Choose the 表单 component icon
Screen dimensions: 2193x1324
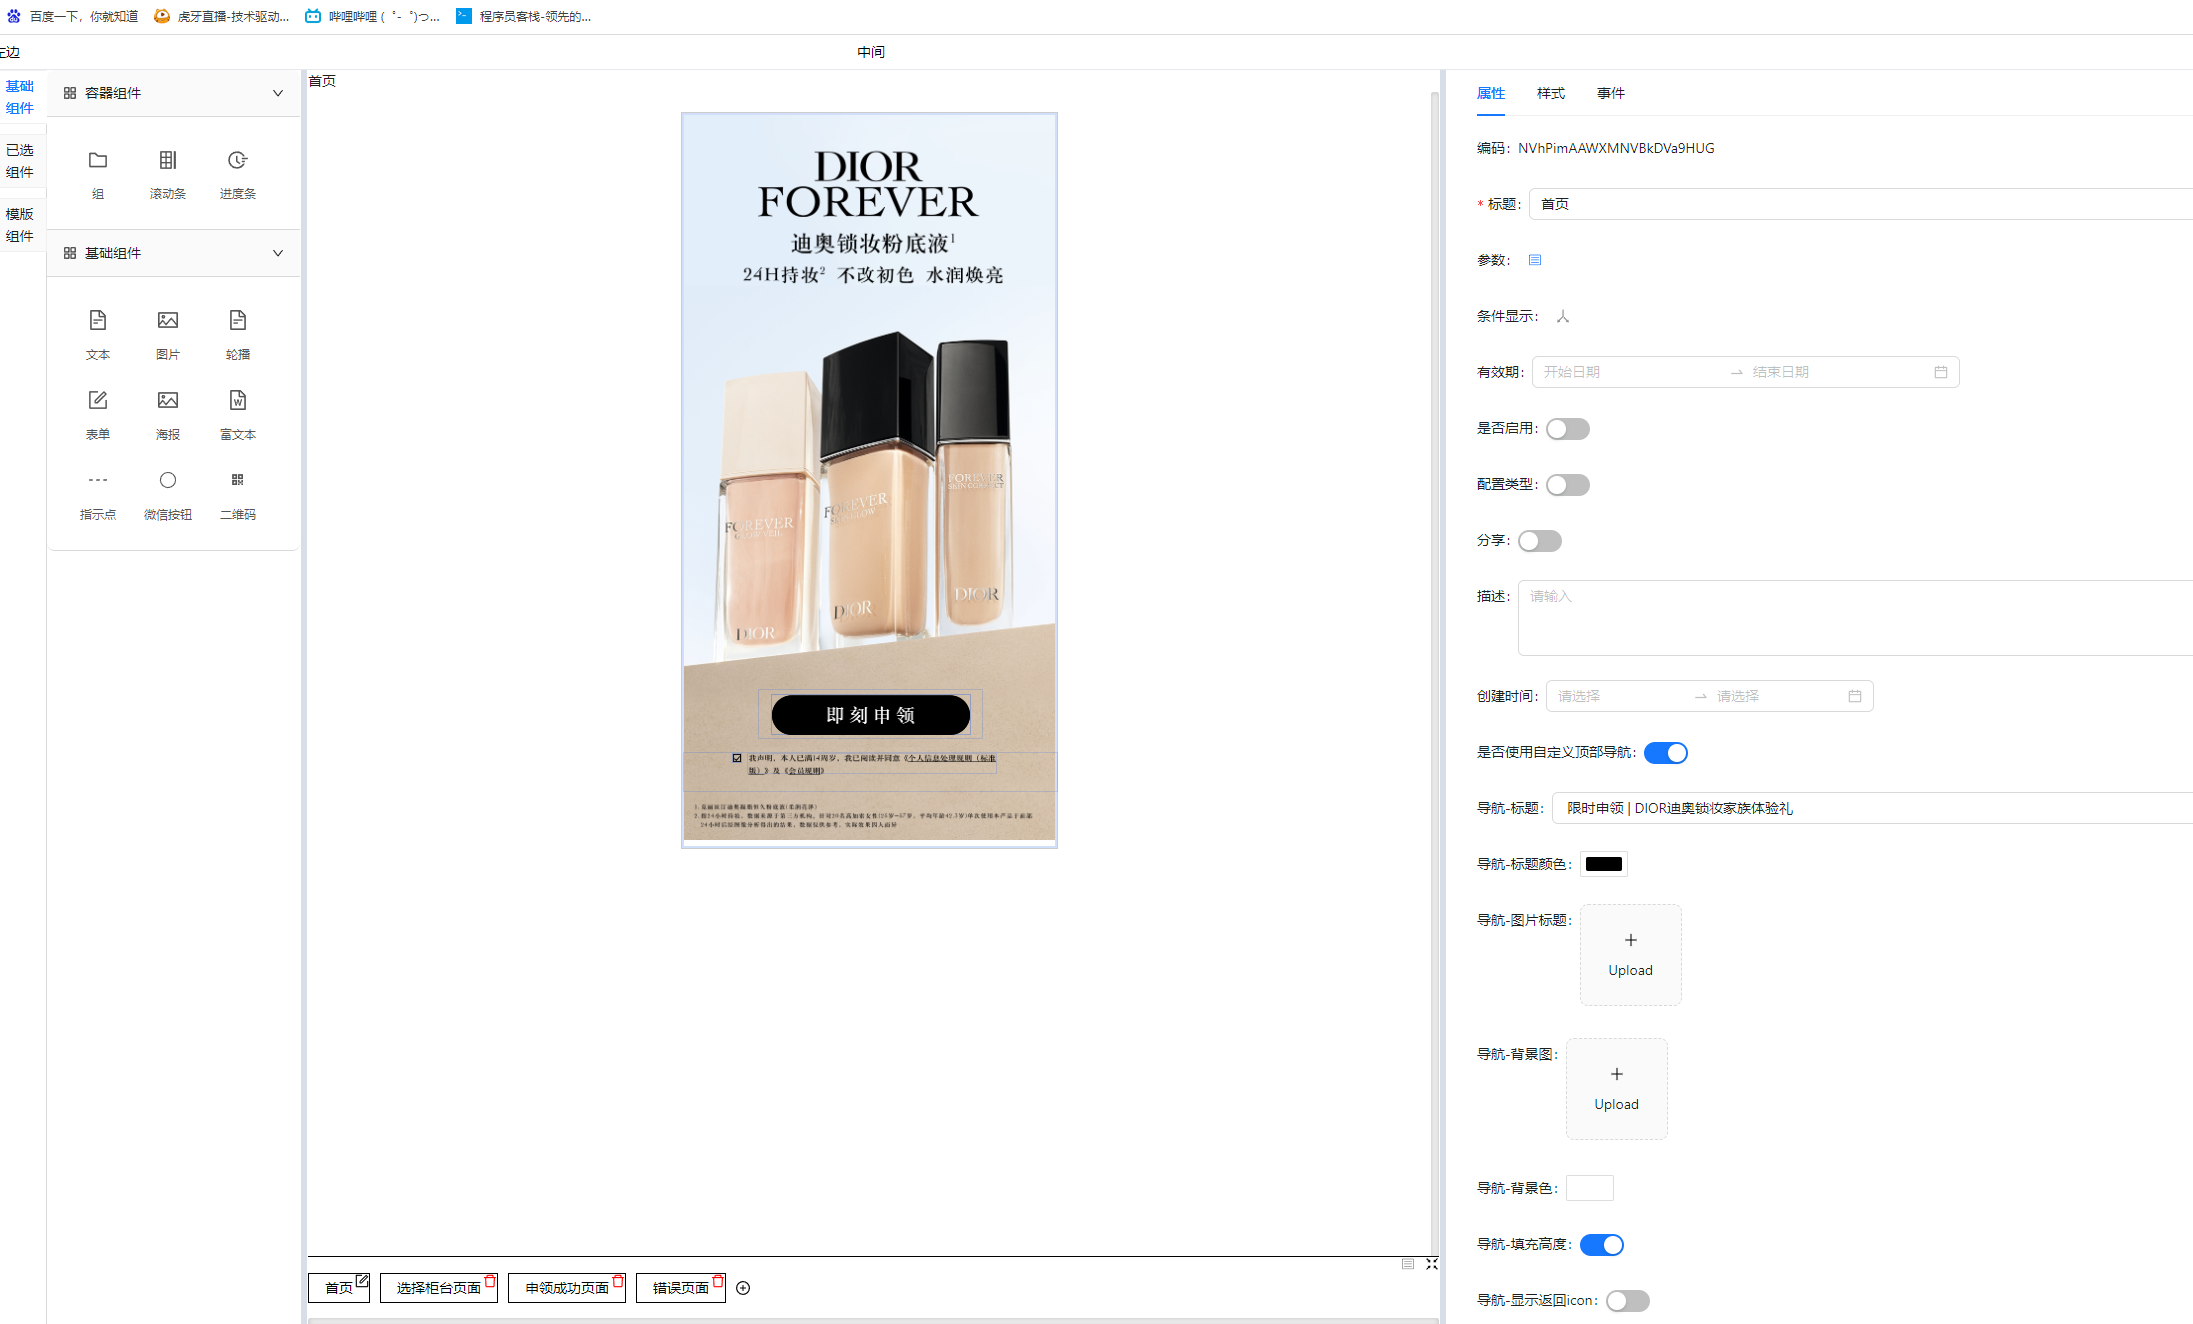(98, 400)
